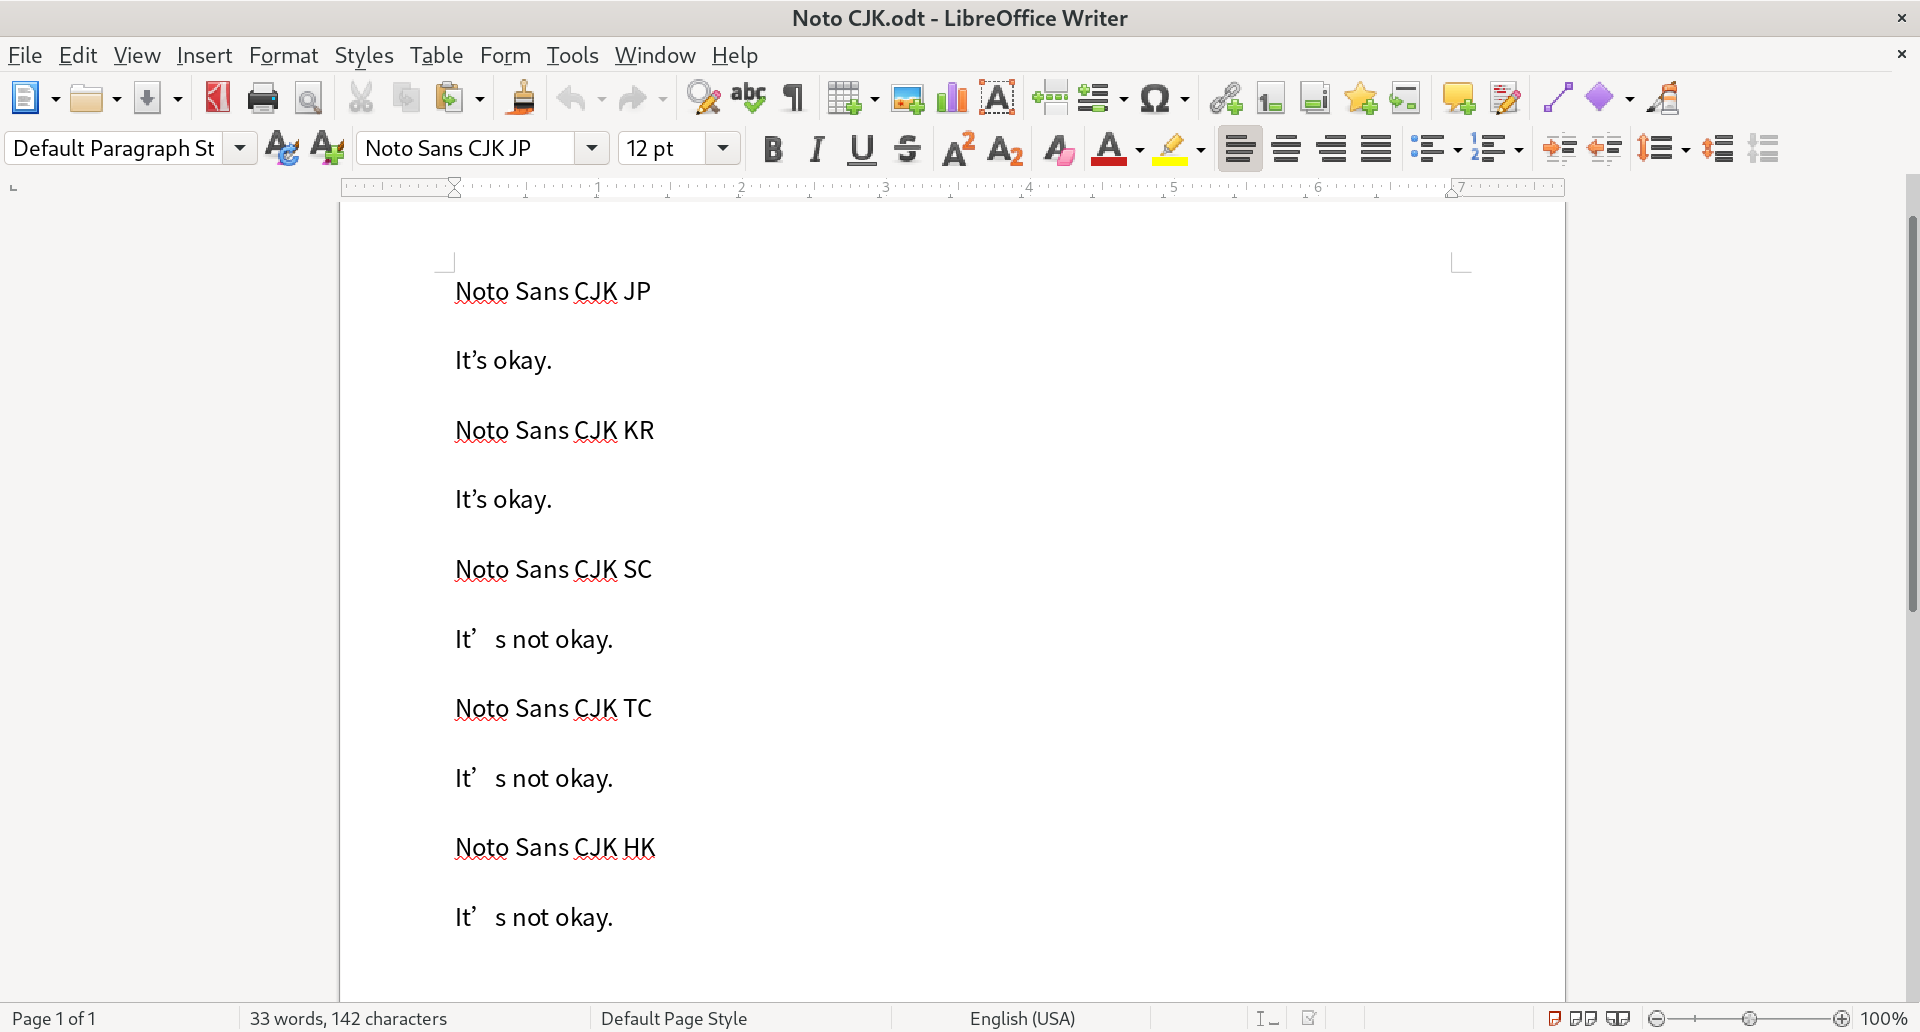The image size is (1920, 1032).
Task: Toggle Underline formatting
Action: click(861, 149)
